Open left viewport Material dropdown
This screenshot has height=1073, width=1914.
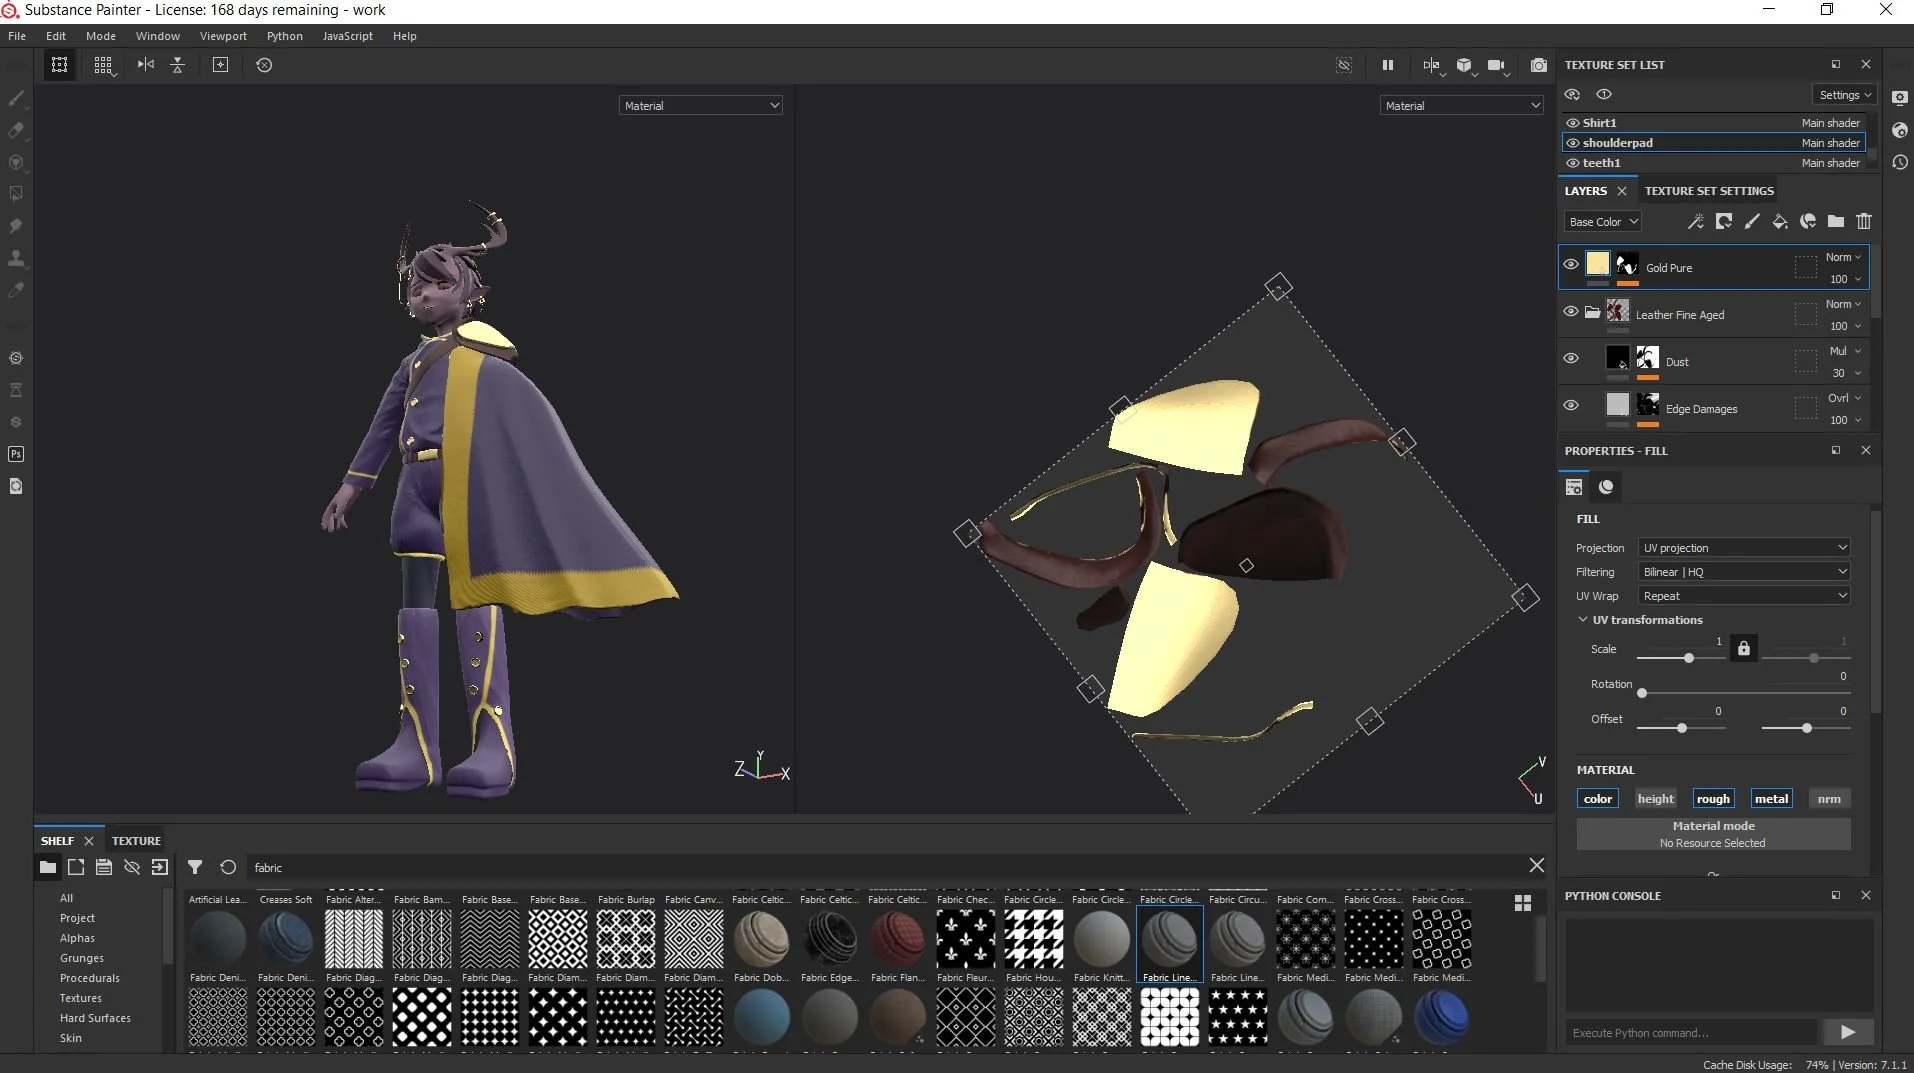(x=700, y=106)
